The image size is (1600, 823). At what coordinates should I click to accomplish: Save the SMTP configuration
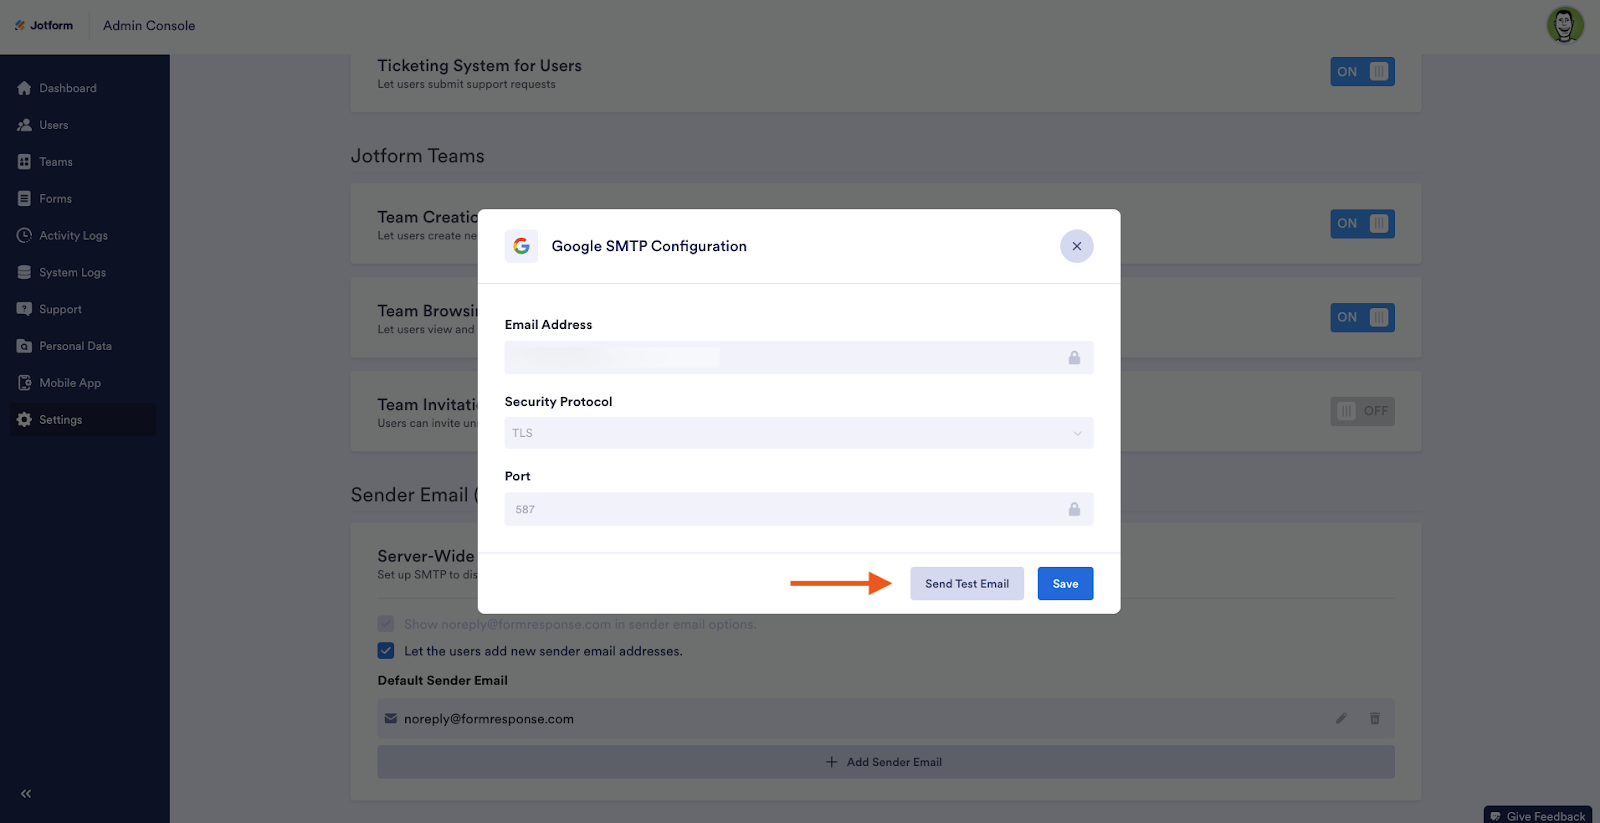(x=1065, y=584)
